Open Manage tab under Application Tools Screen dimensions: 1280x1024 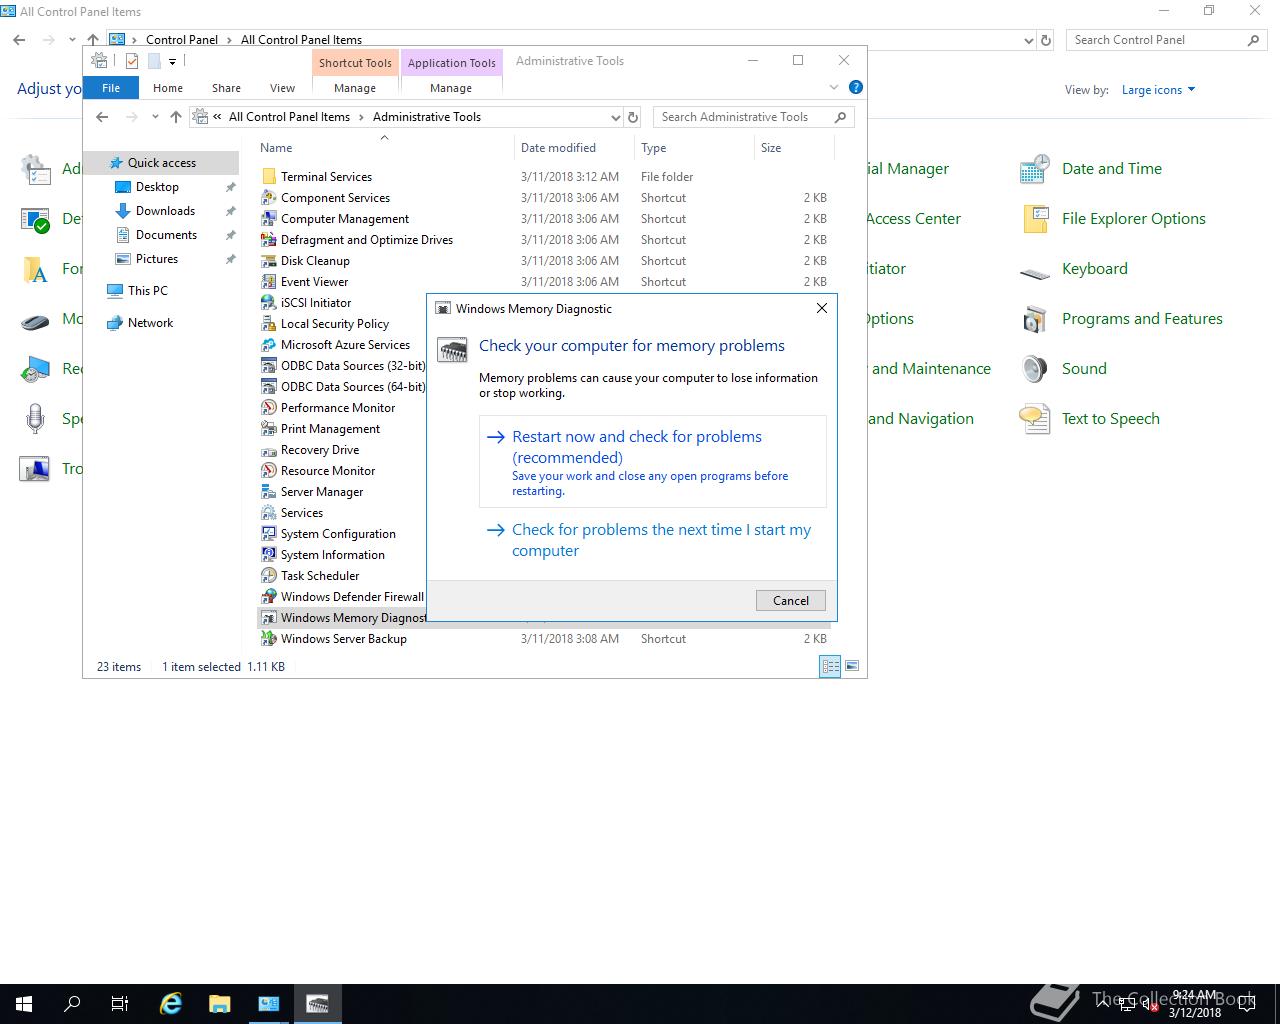point(451,88)
